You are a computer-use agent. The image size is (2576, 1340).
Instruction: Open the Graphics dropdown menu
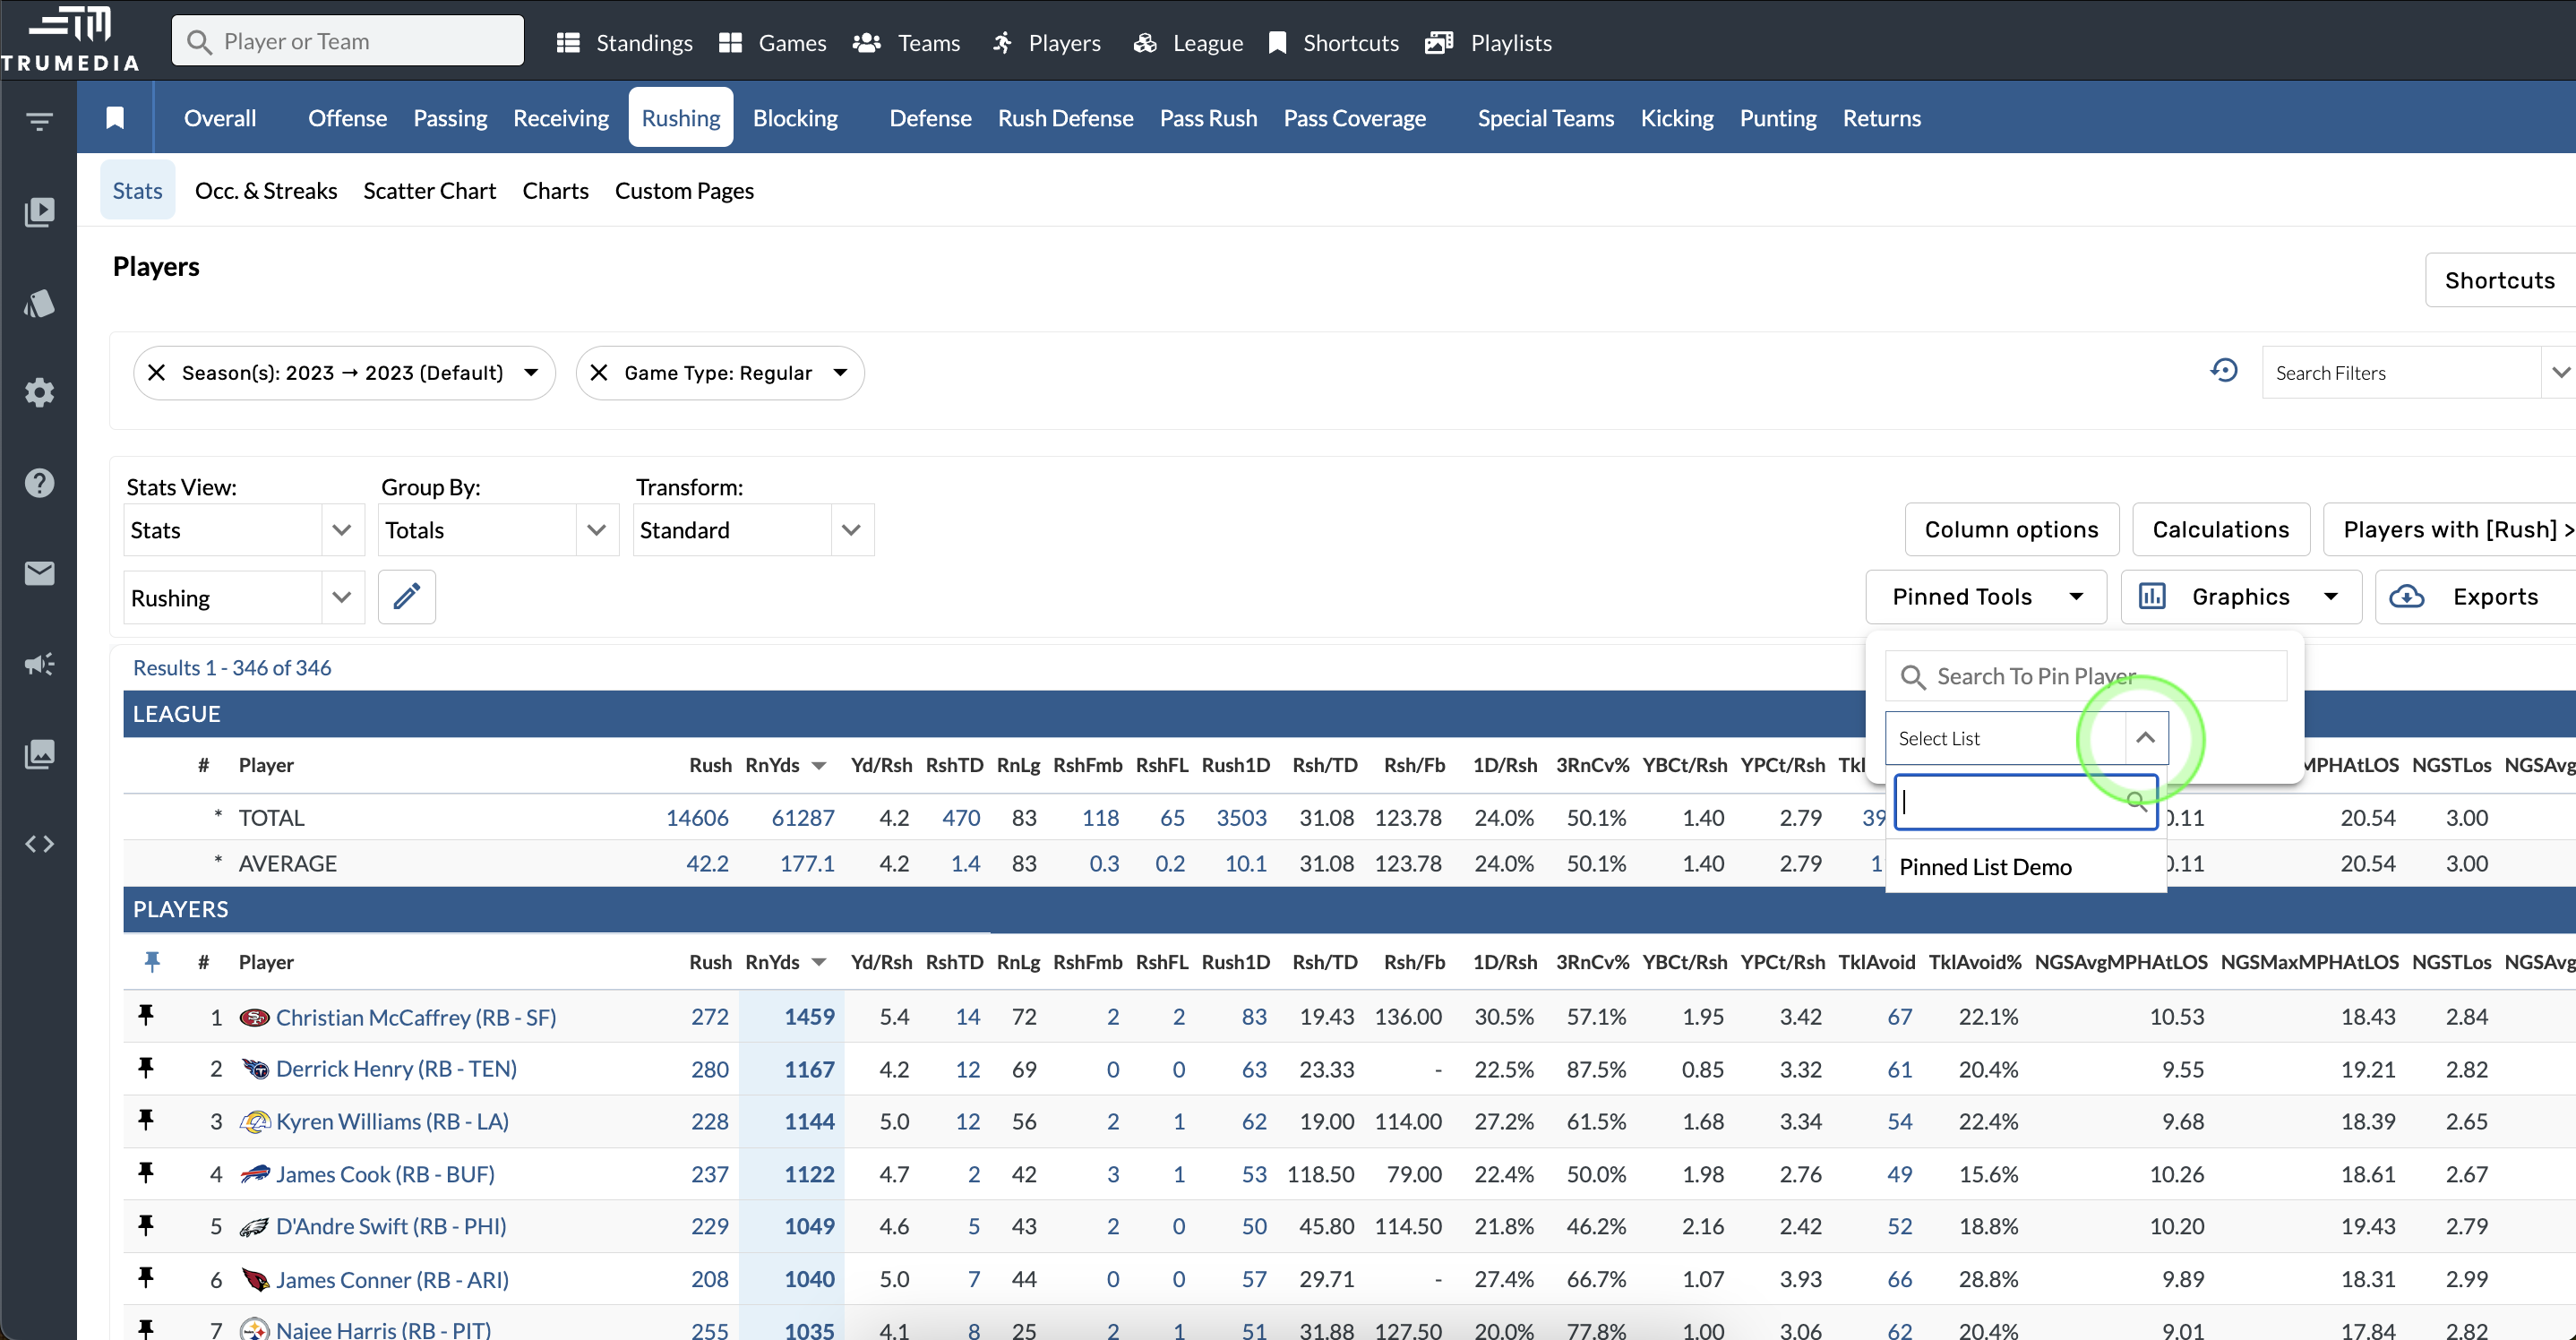2240,597
